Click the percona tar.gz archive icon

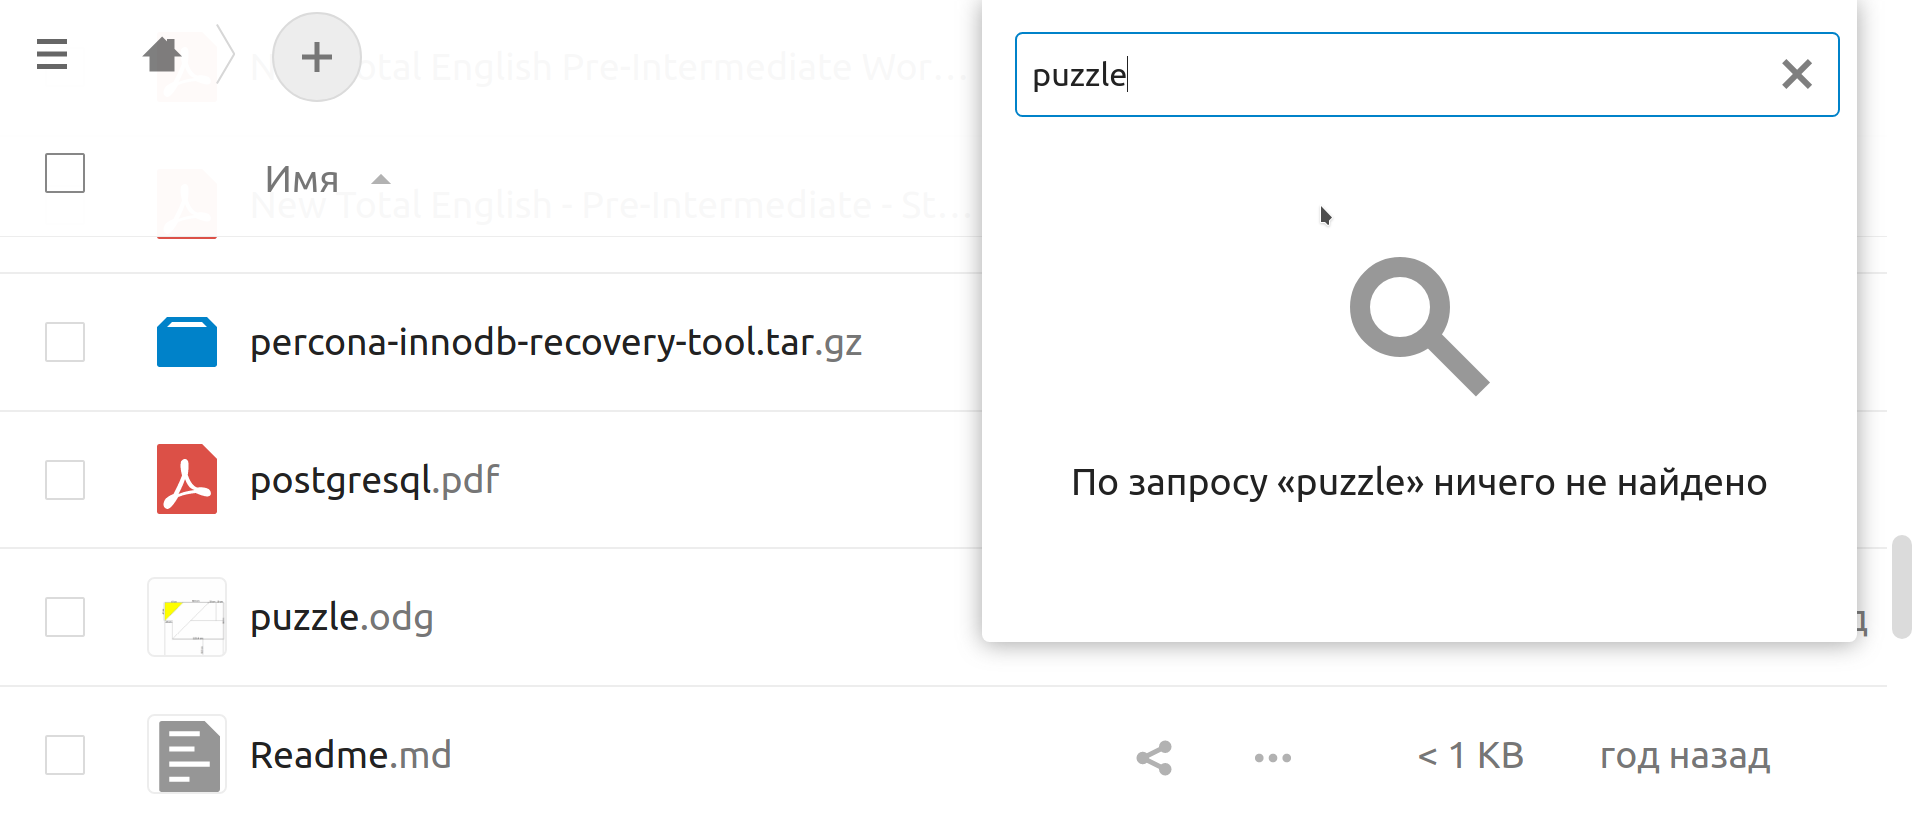(x=187, y=342)
